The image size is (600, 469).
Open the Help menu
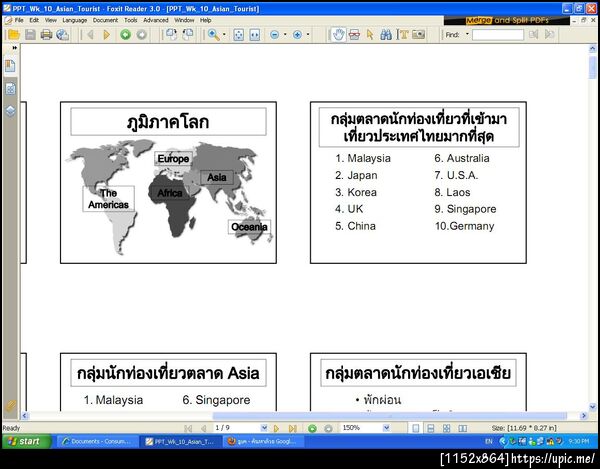(205, 20)
